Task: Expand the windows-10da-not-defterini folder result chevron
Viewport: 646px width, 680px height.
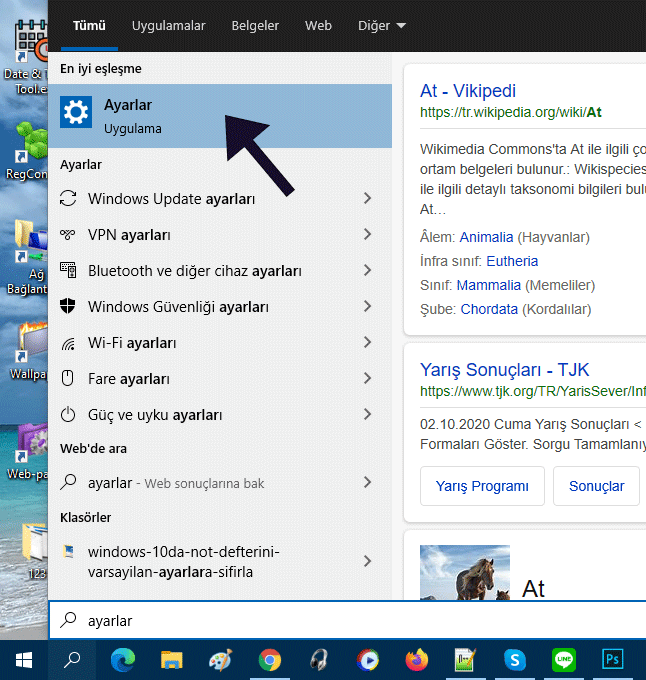Action: pos(367,561)
